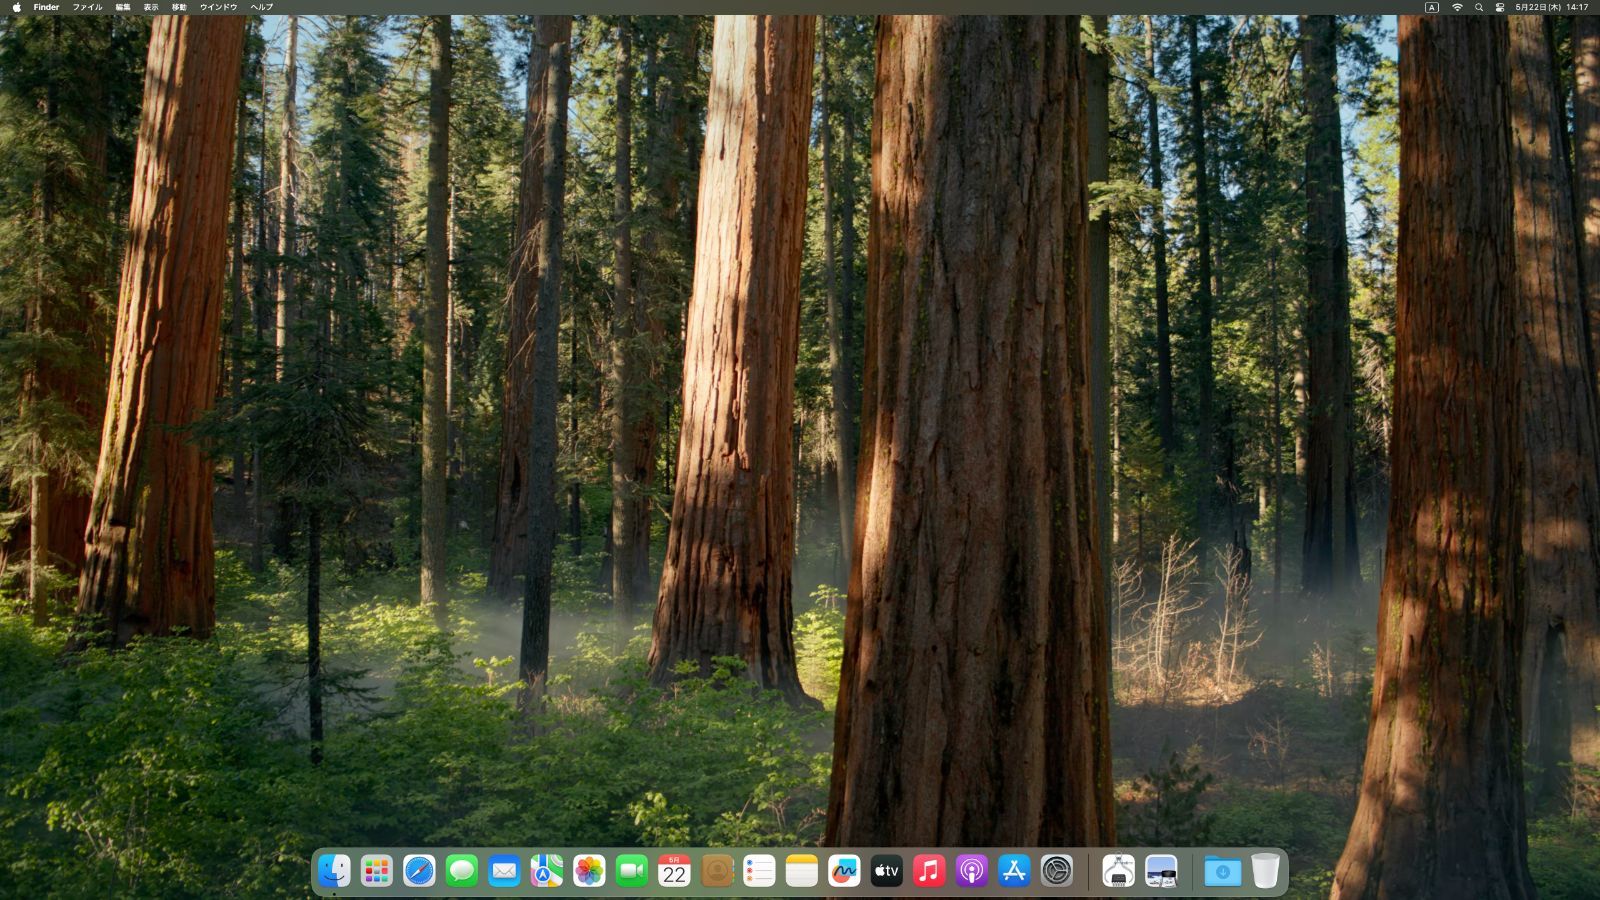Open the Wi-Fi status menu
The height and width of the screenshot is (900, 1600).
[x=1457, y=7]
